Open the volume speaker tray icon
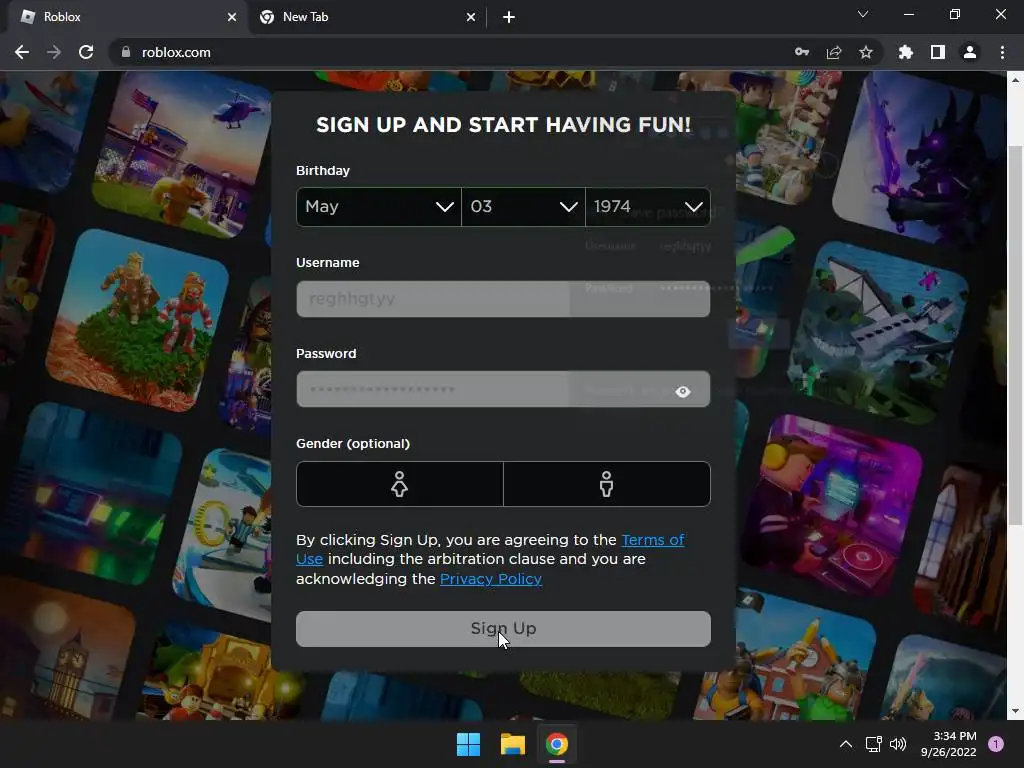The width and height of the screenshot is (1024, 768). point(898,744)
